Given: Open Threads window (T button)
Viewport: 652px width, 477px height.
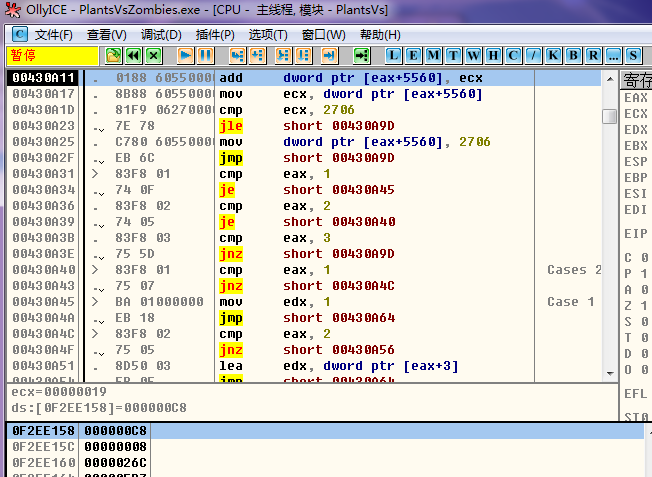Looking at the screenshot, I should [x=453, y=55].
